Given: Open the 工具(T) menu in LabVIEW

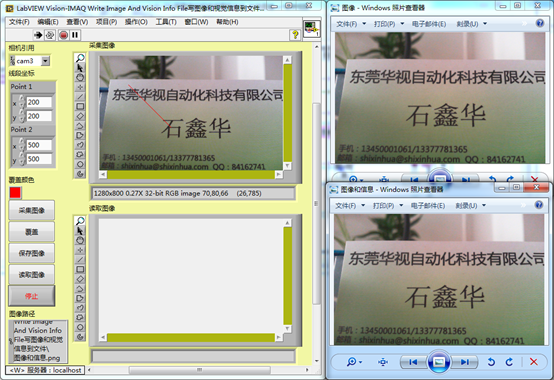Looking at the screenshot, I should pyautogui.click(x=166, y=22).
